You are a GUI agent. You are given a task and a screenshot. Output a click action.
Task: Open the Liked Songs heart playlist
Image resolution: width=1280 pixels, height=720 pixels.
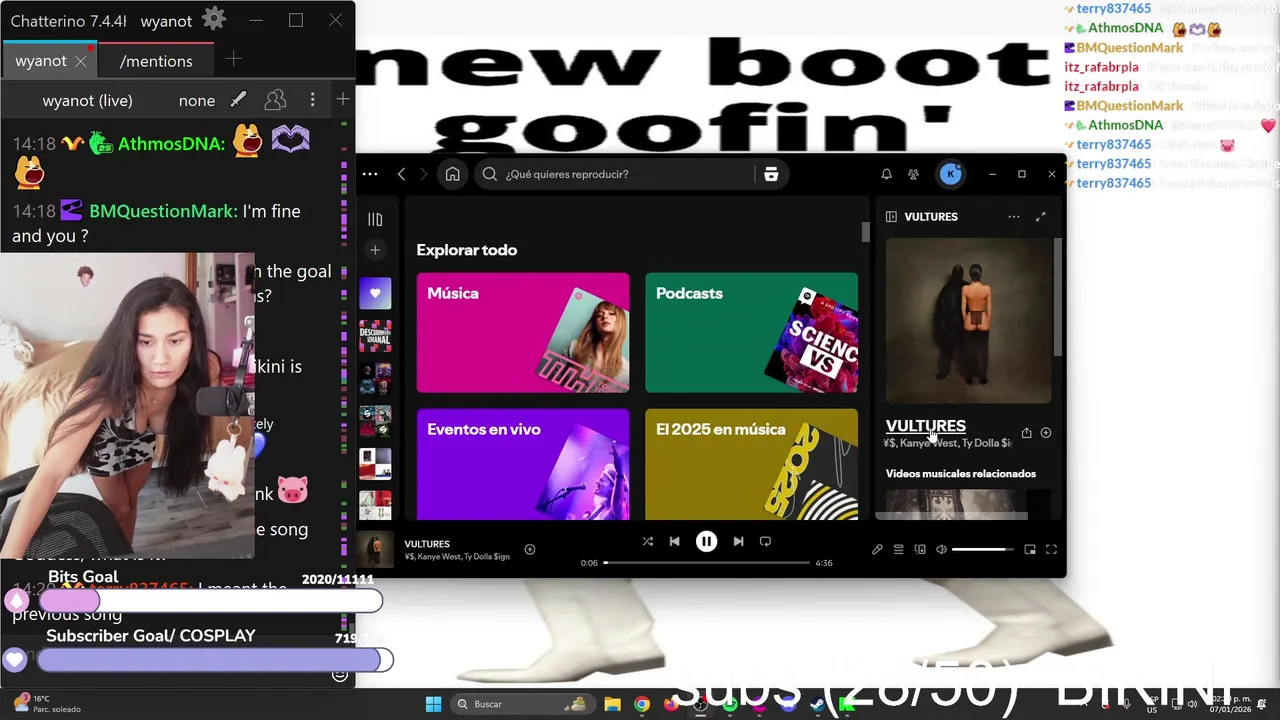[375, 293]
